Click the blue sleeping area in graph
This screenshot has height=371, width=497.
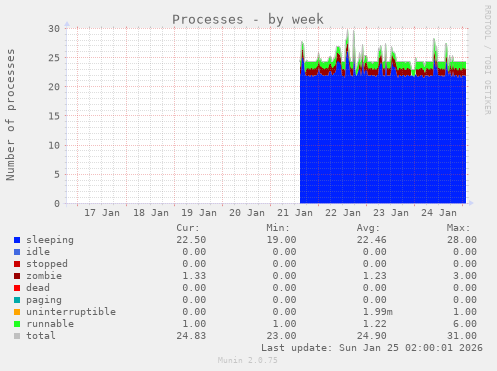(383, 140)
